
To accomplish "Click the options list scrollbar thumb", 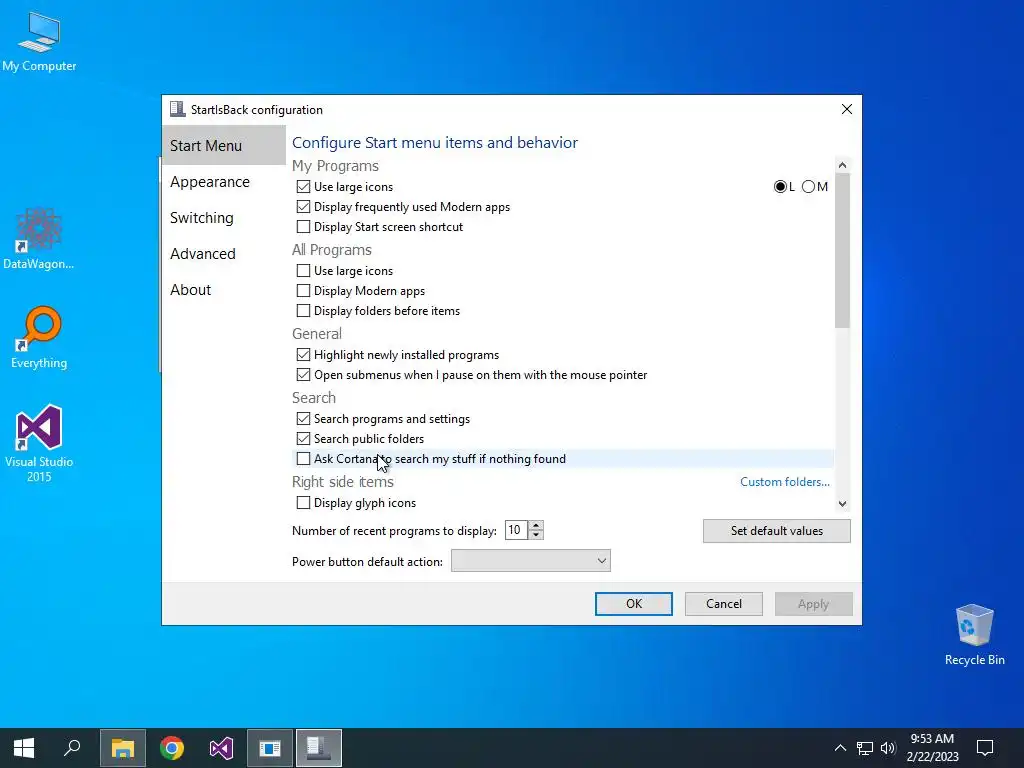I will [x=842, y=251].
